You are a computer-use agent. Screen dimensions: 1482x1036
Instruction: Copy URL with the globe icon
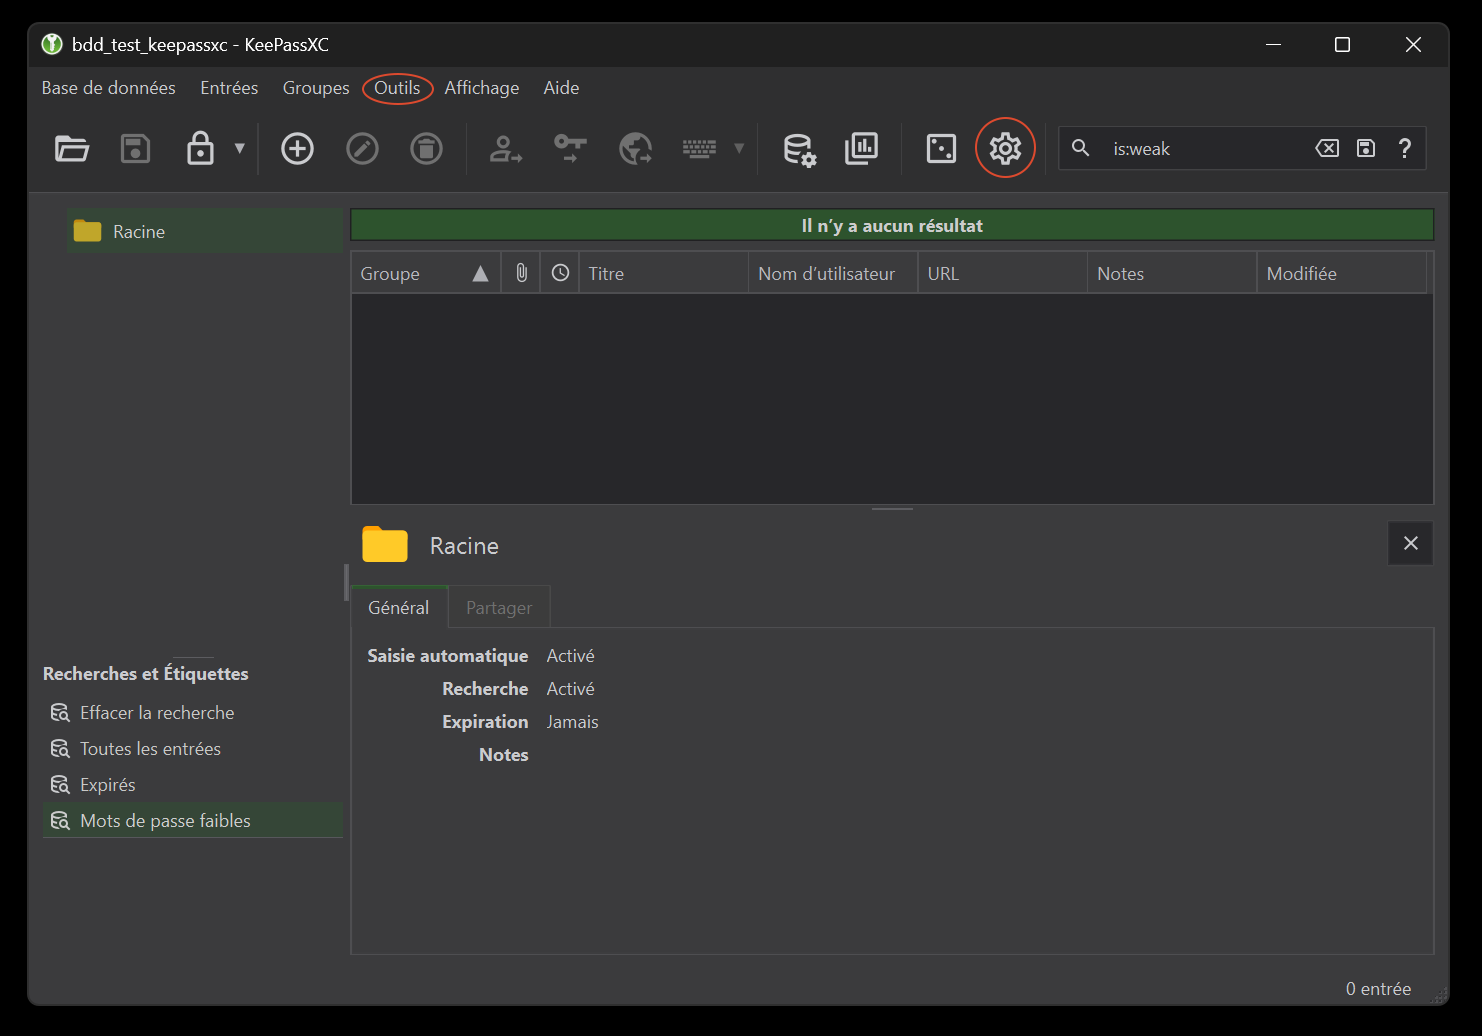(635, 149)
